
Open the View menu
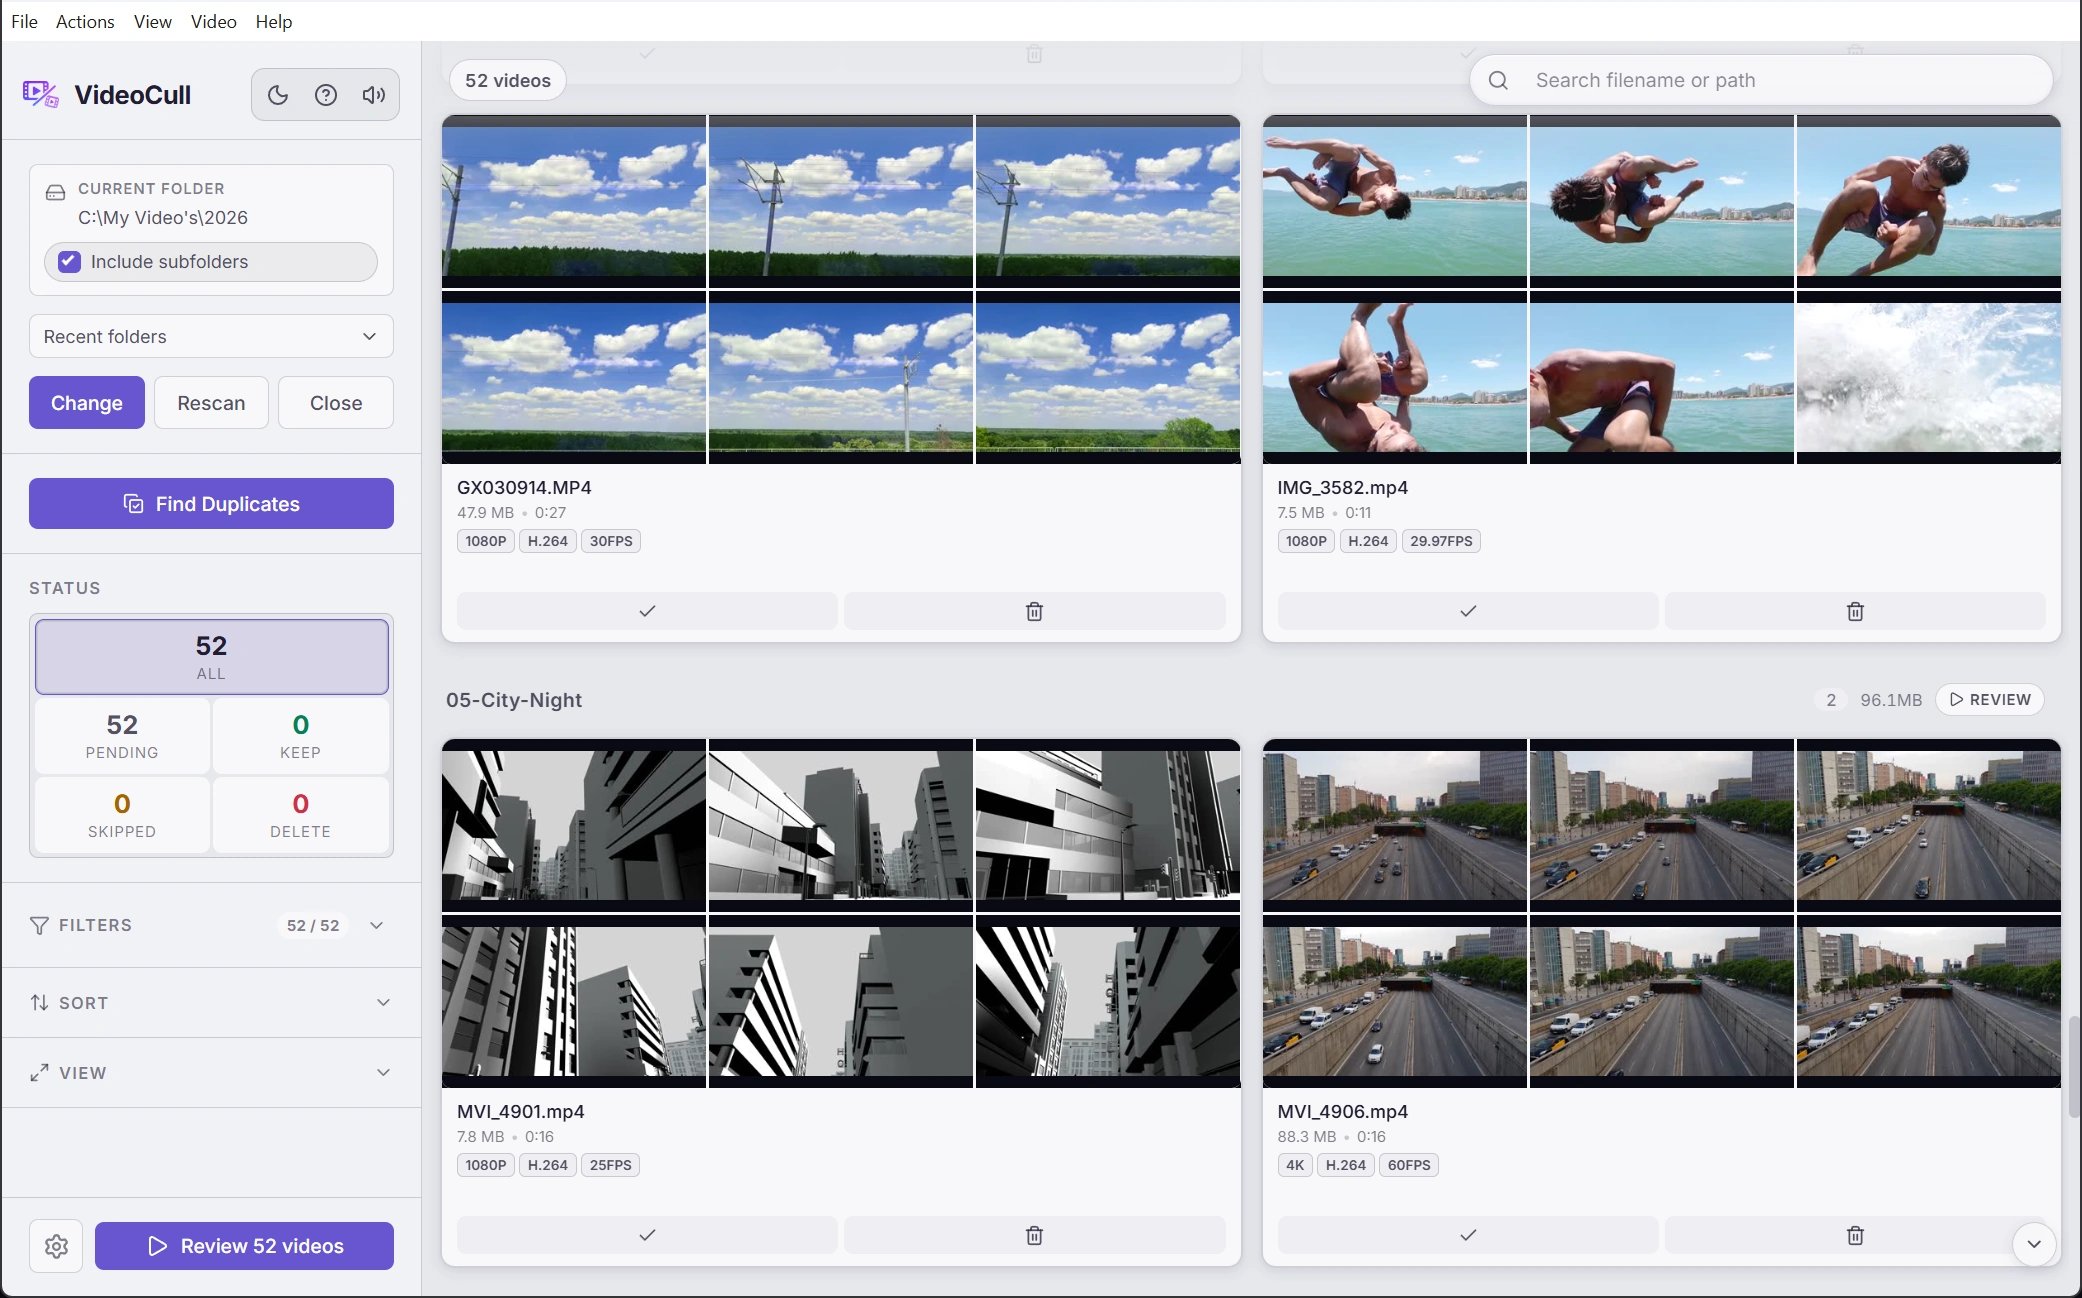click(x=153, y=21)
